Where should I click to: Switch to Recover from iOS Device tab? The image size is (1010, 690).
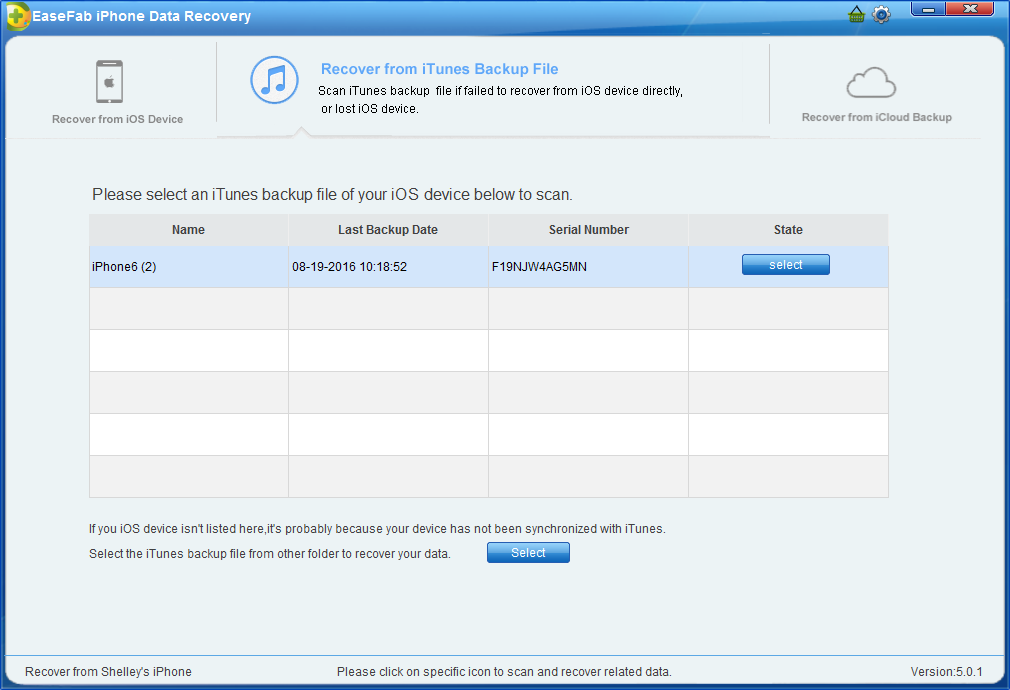click(117, 119)
